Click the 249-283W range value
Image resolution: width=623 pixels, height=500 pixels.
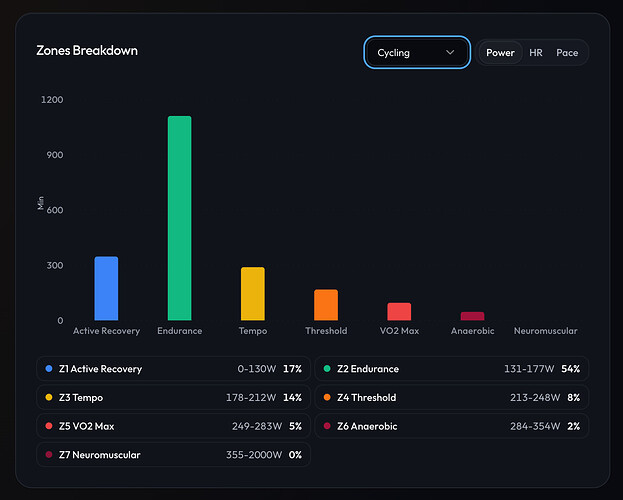(x=257, y=426)
